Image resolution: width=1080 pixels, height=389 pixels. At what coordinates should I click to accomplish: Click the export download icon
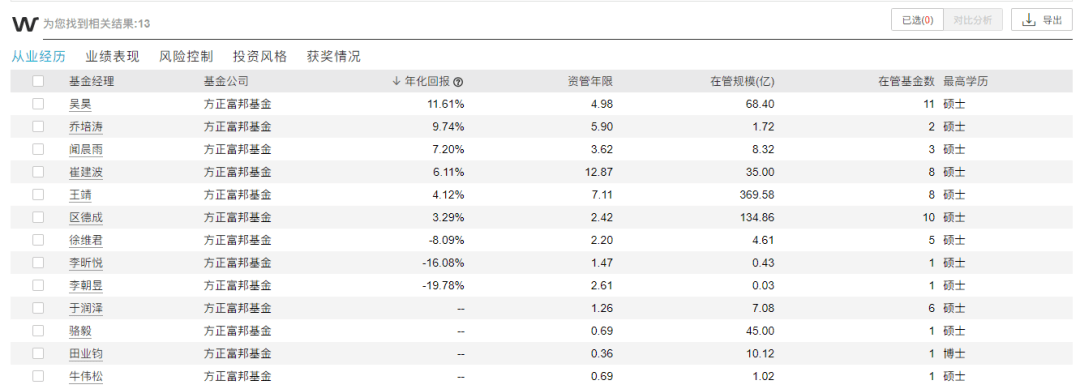[x=1029, y=20]
